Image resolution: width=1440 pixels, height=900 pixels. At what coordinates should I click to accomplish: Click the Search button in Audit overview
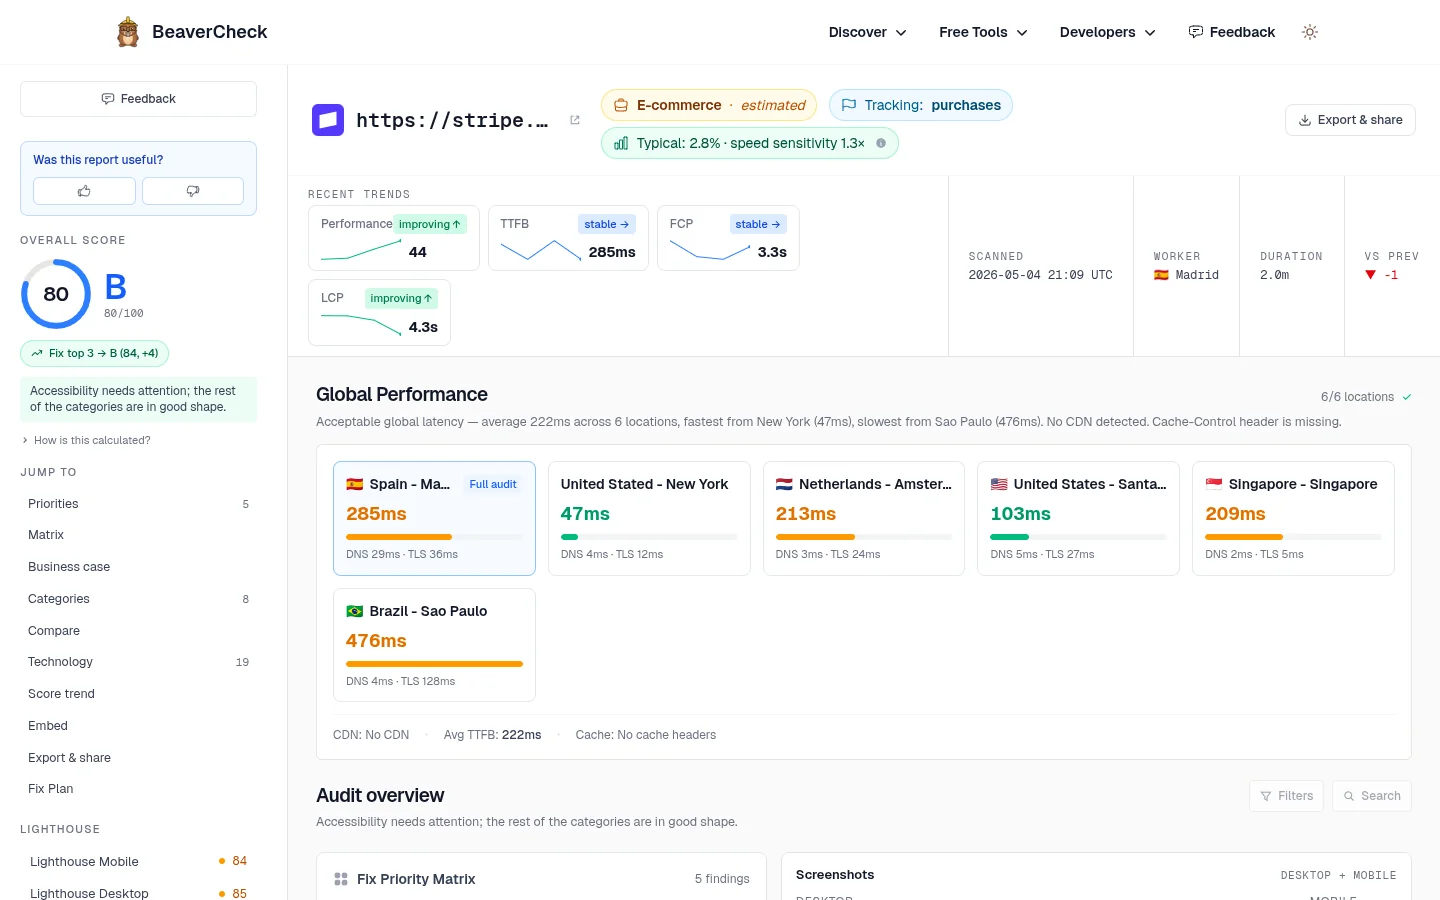(x=1372, y=796)
